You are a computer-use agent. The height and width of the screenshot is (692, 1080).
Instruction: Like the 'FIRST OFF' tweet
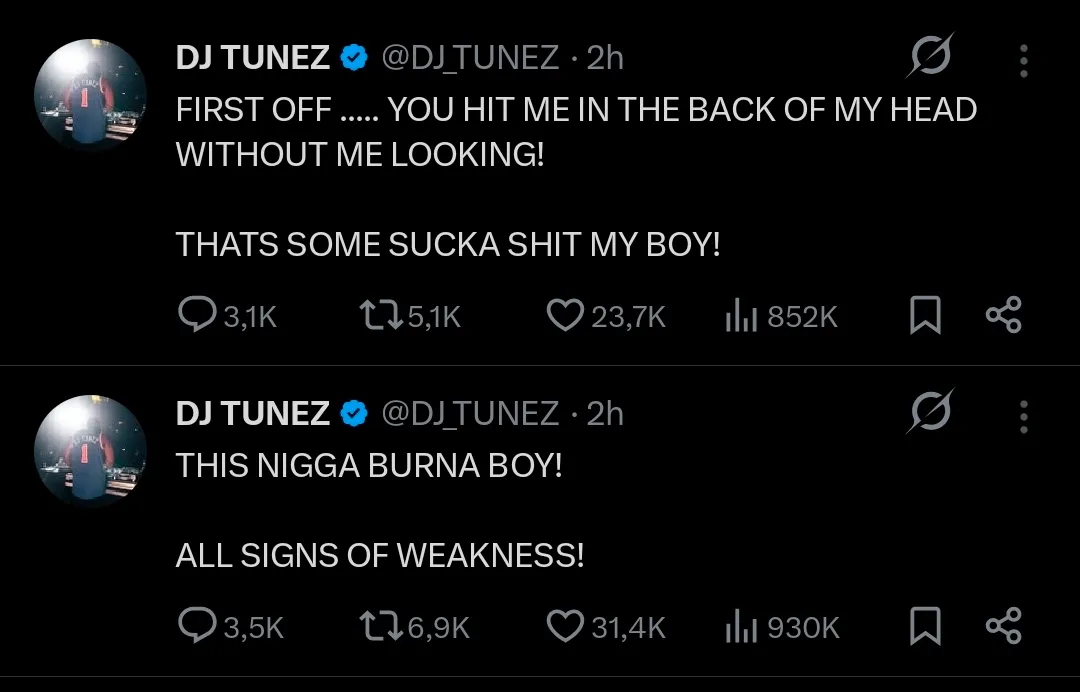tap(565, 316)
